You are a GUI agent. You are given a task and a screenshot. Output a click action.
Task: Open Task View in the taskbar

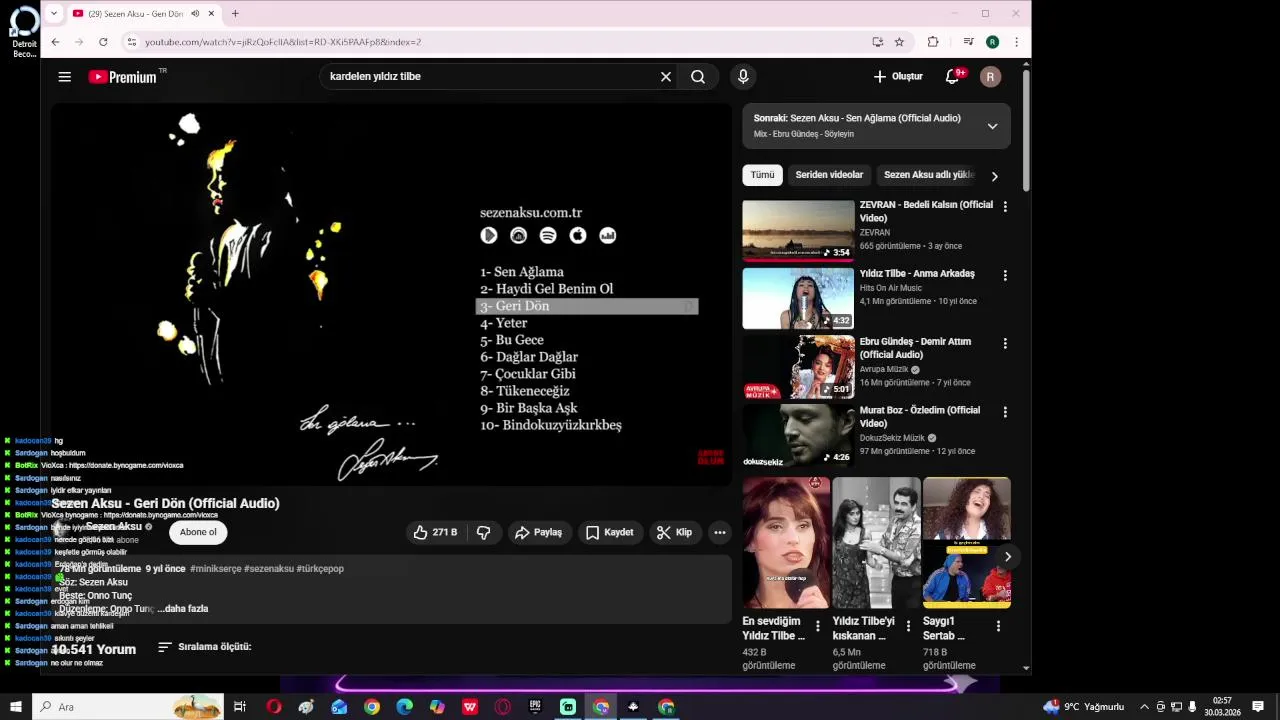click(x=240, y=707)
